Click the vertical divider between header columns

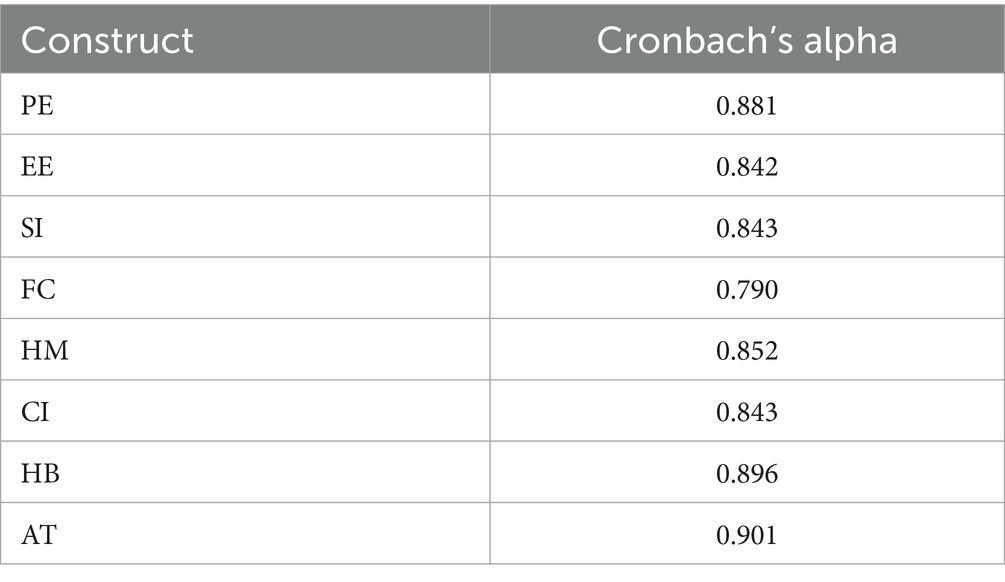click(x=490, y=37)
